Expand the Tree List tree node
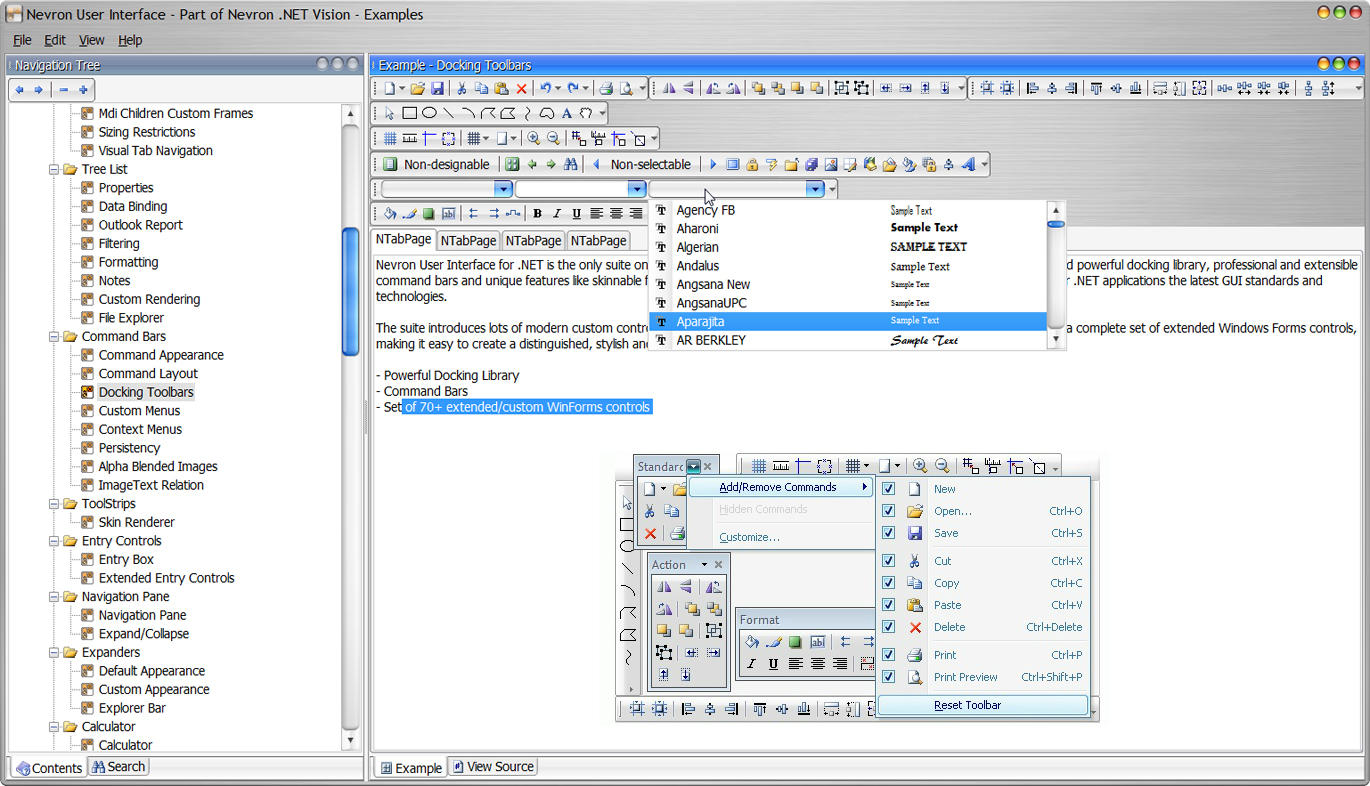Screen dimensions: 1370x786 (x=54, y=169)
